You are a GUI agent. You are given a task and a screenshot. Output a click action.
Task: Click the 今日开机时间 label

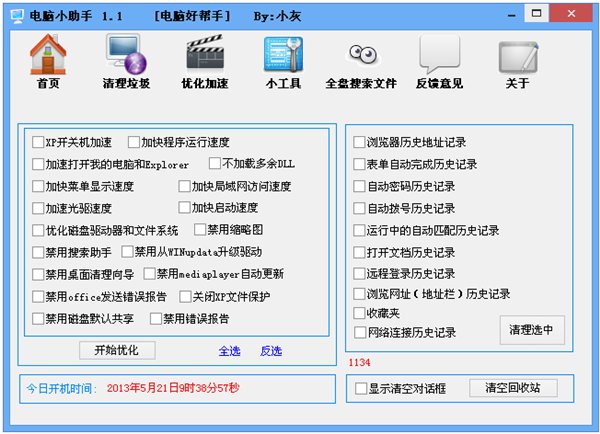pyautogui.click(x=61, y=389)
